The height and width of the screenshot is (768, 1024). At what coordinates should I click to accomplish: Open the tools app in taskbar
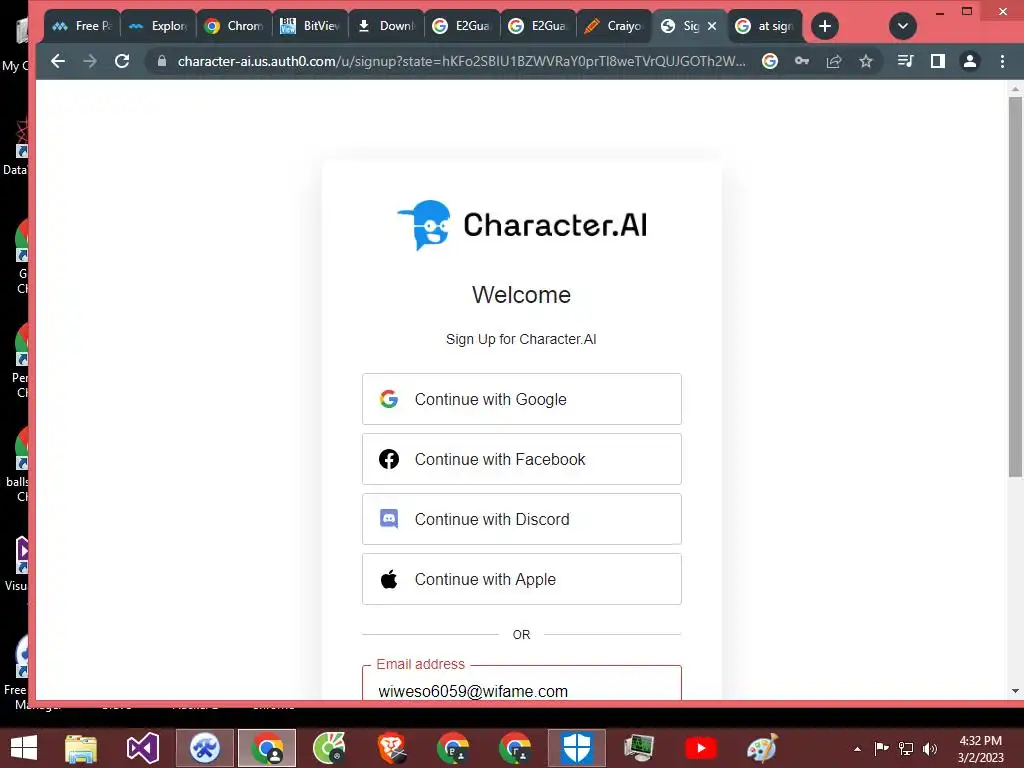tap(204, 748)
